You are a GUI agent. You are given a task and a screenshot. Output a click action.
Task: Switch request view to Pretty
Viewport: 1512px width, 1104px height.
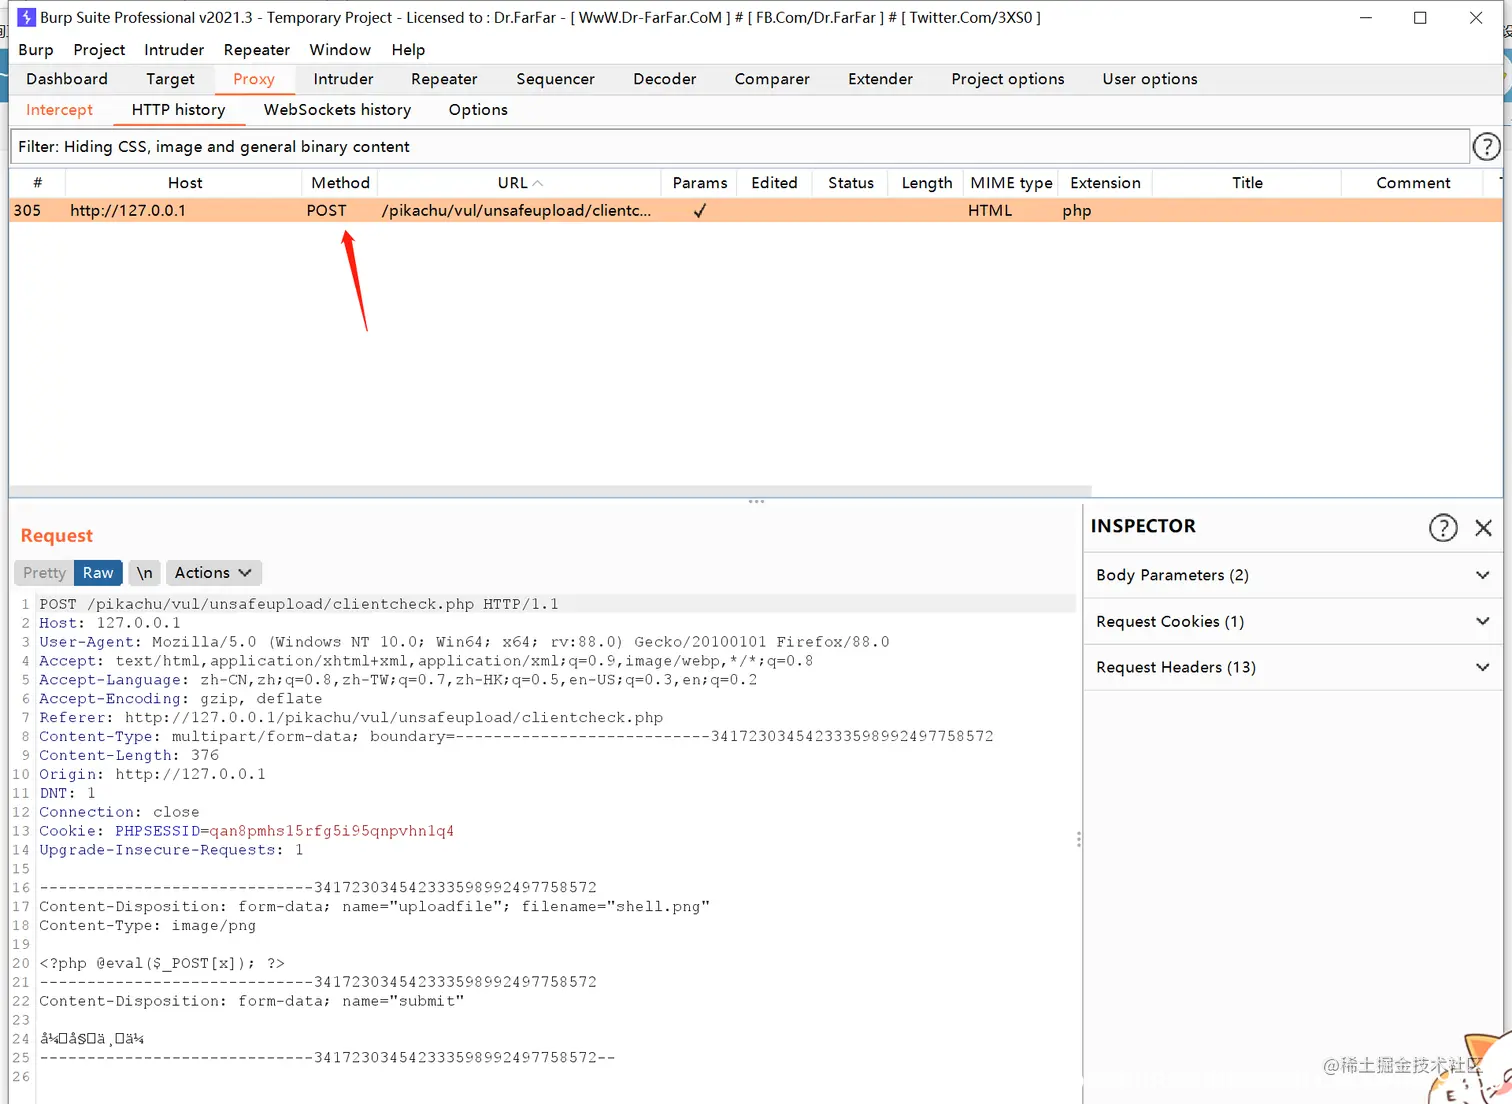(44, 572)
